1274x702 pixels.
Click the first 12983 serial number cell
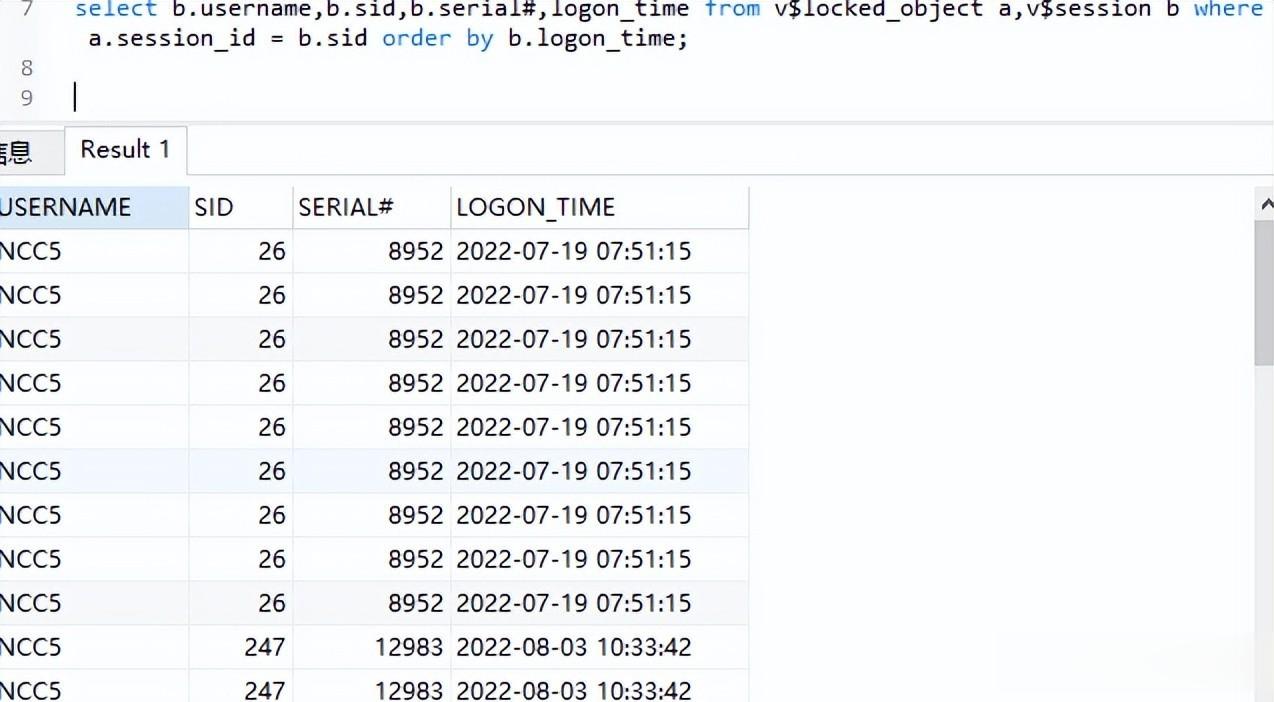pos(371,647)
